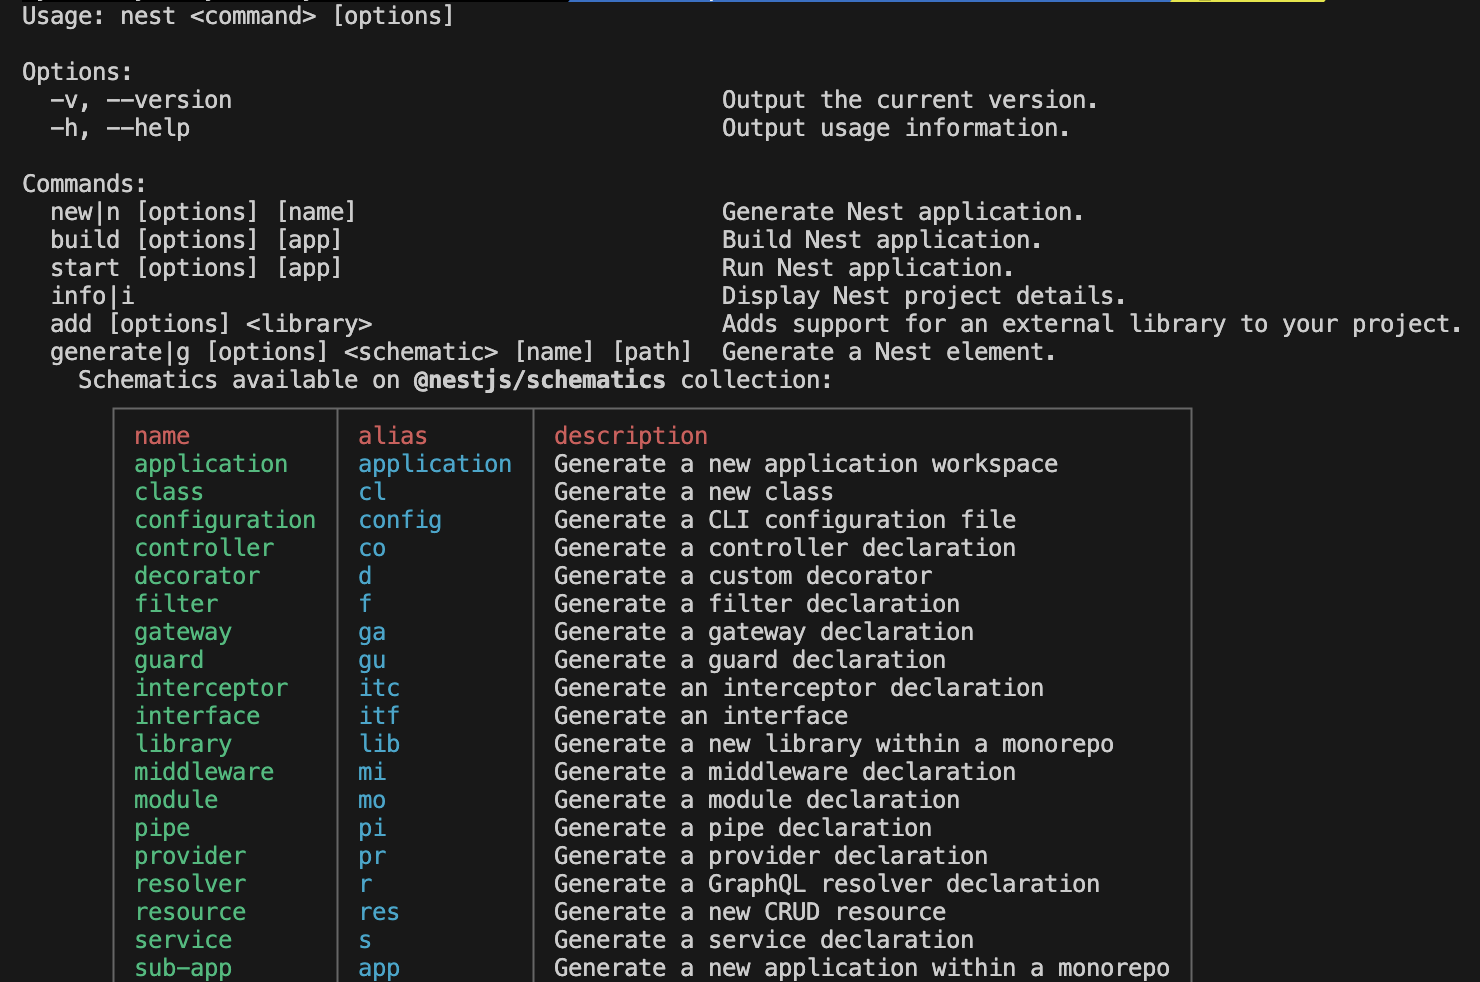
Task: Click the 'mi' alias
Action: (372, 772)
